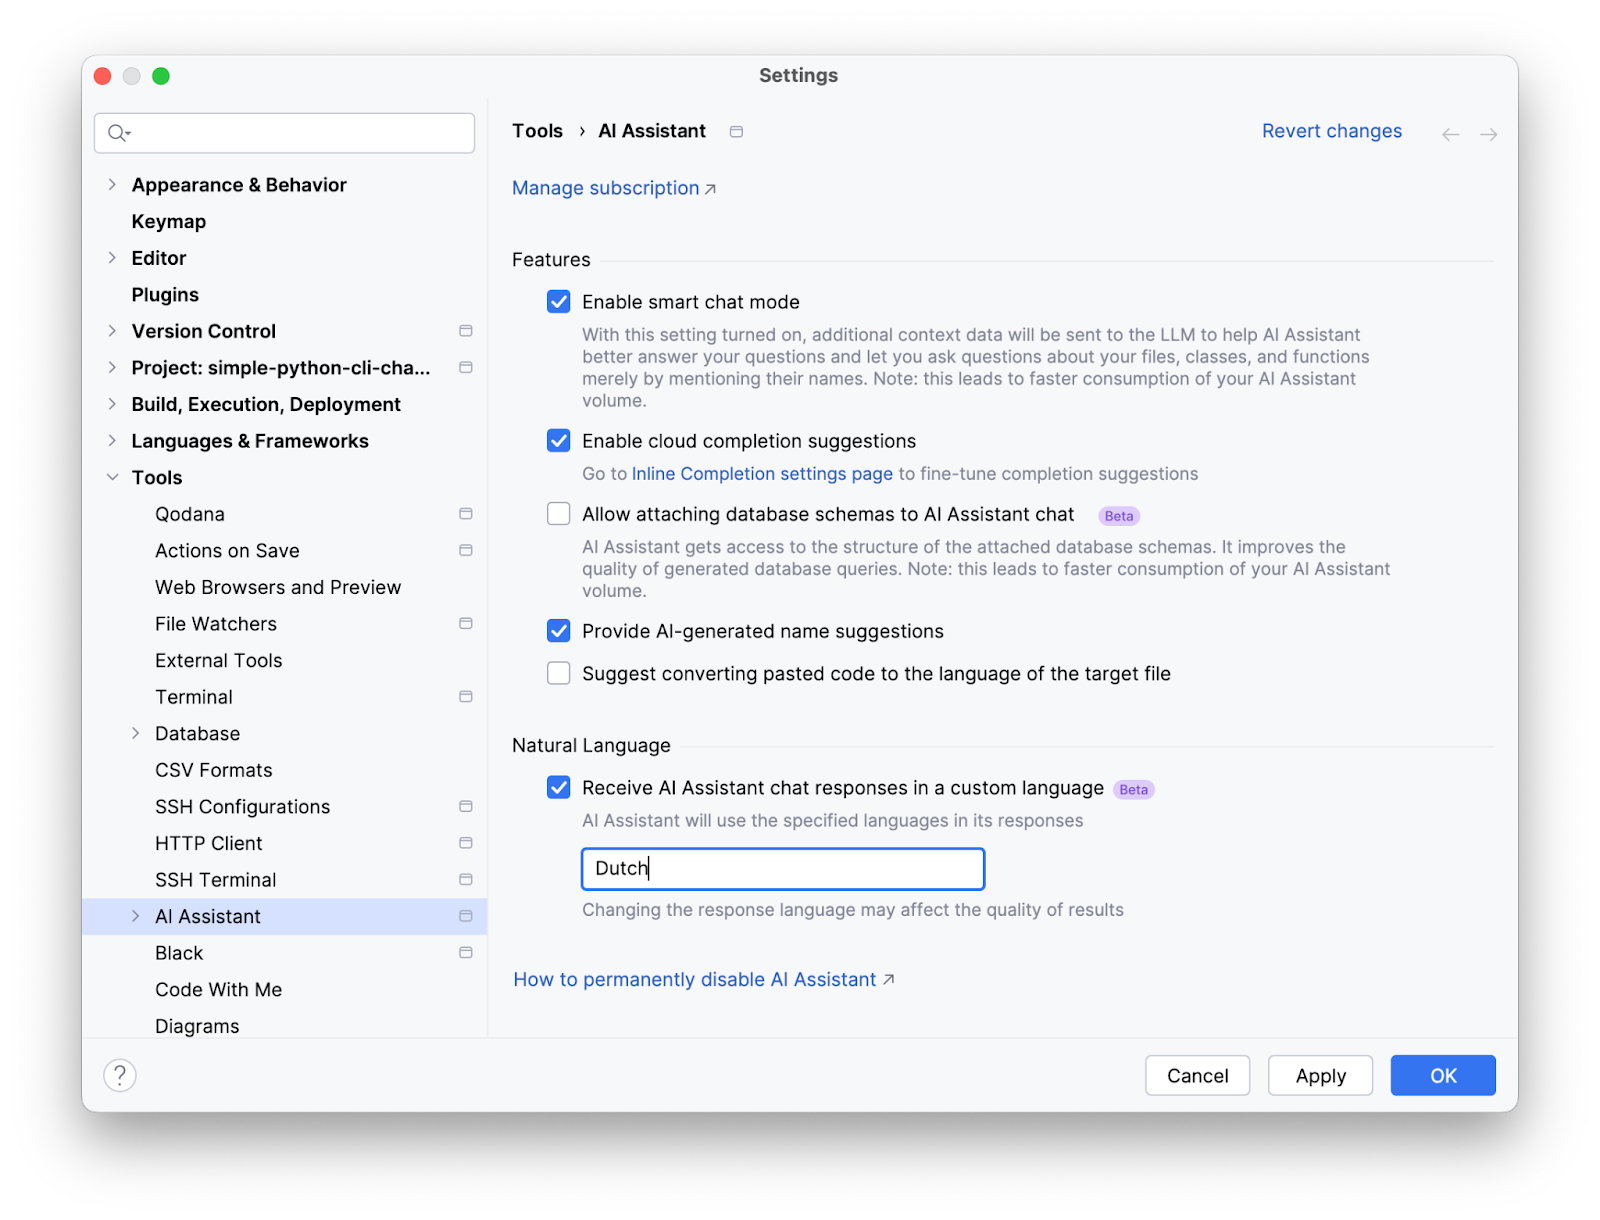
Task: Click Revert changes
Action: 1332,131
